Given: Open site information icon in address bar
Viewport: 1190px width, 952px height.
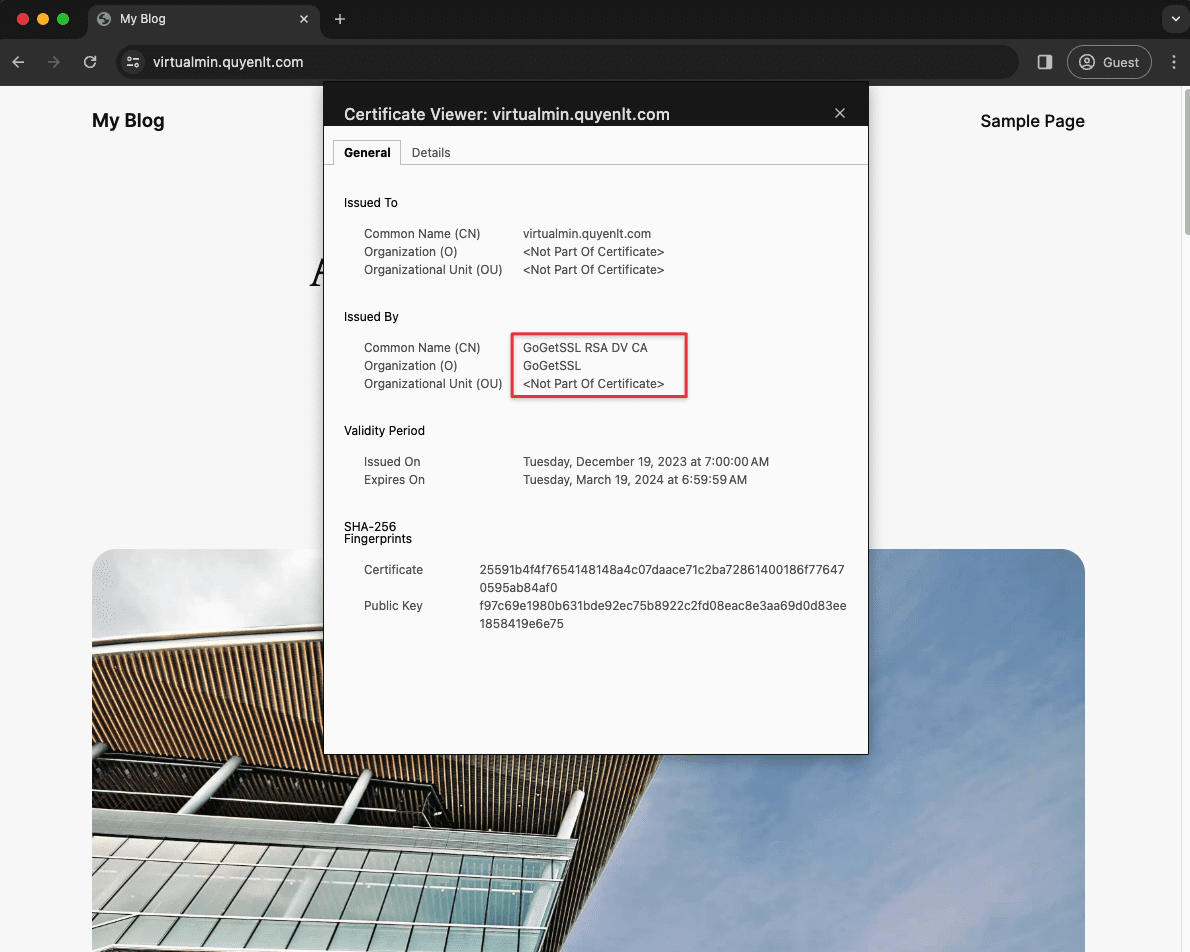Looking at the screenshot, I should coord(133,62).
